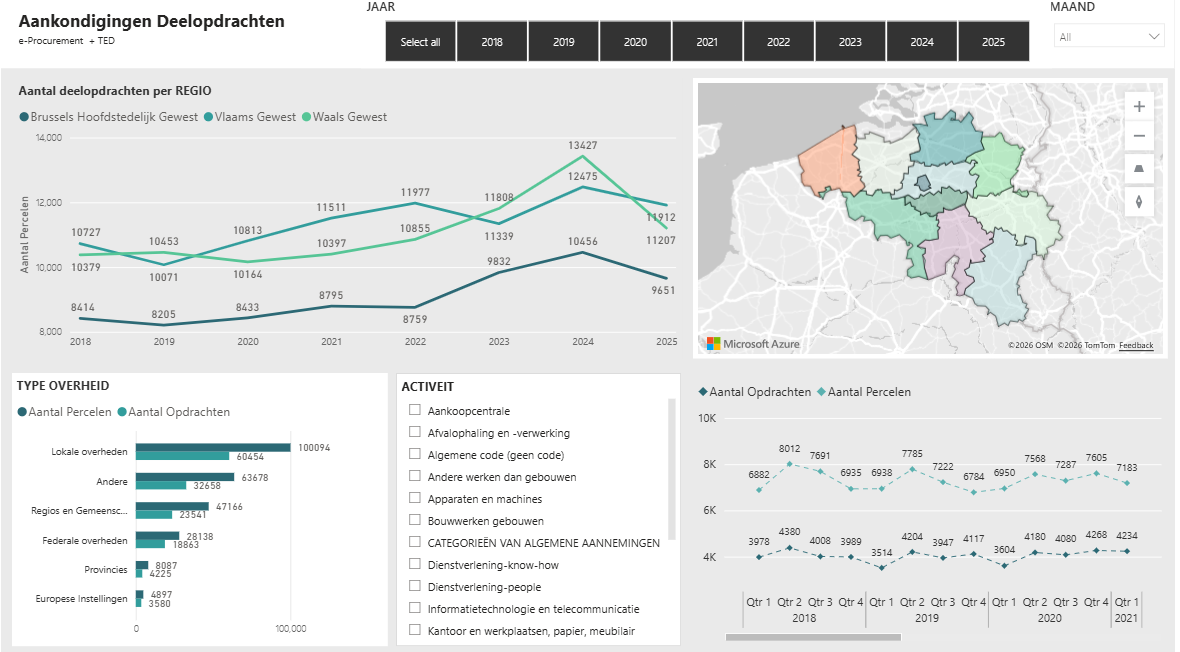Click the Aantal Percelen diamond legend marker
1180x652 pixels.
821,392
